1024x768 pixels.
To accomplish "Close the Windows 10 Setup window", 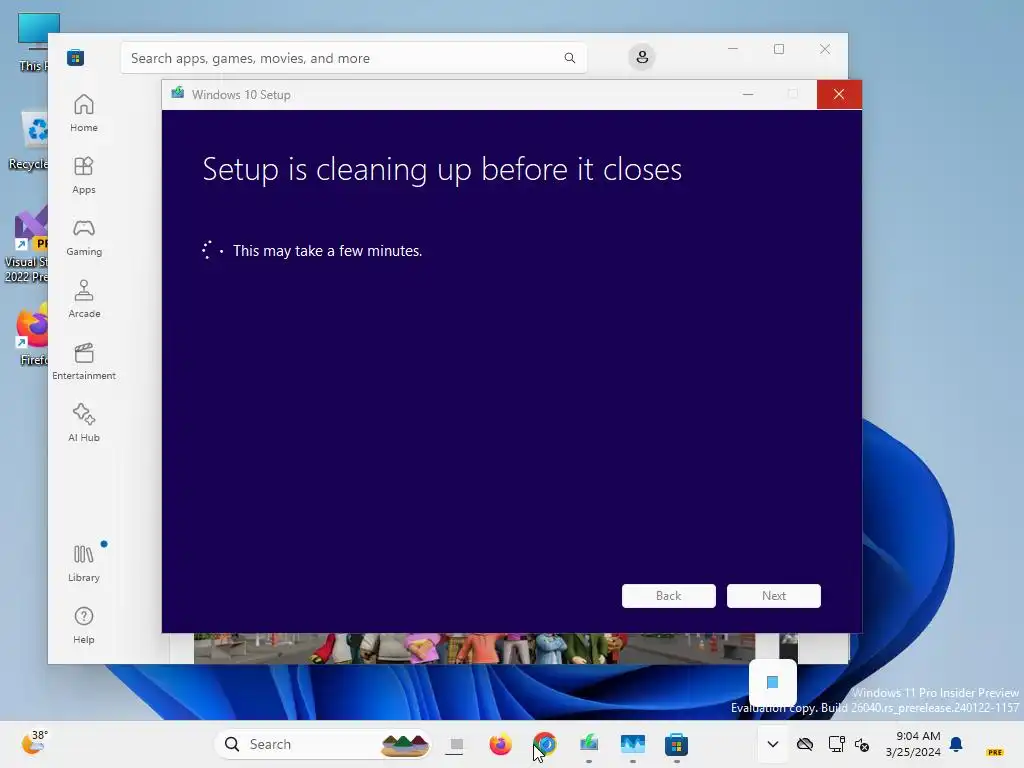I will click(x=839, y=95).
